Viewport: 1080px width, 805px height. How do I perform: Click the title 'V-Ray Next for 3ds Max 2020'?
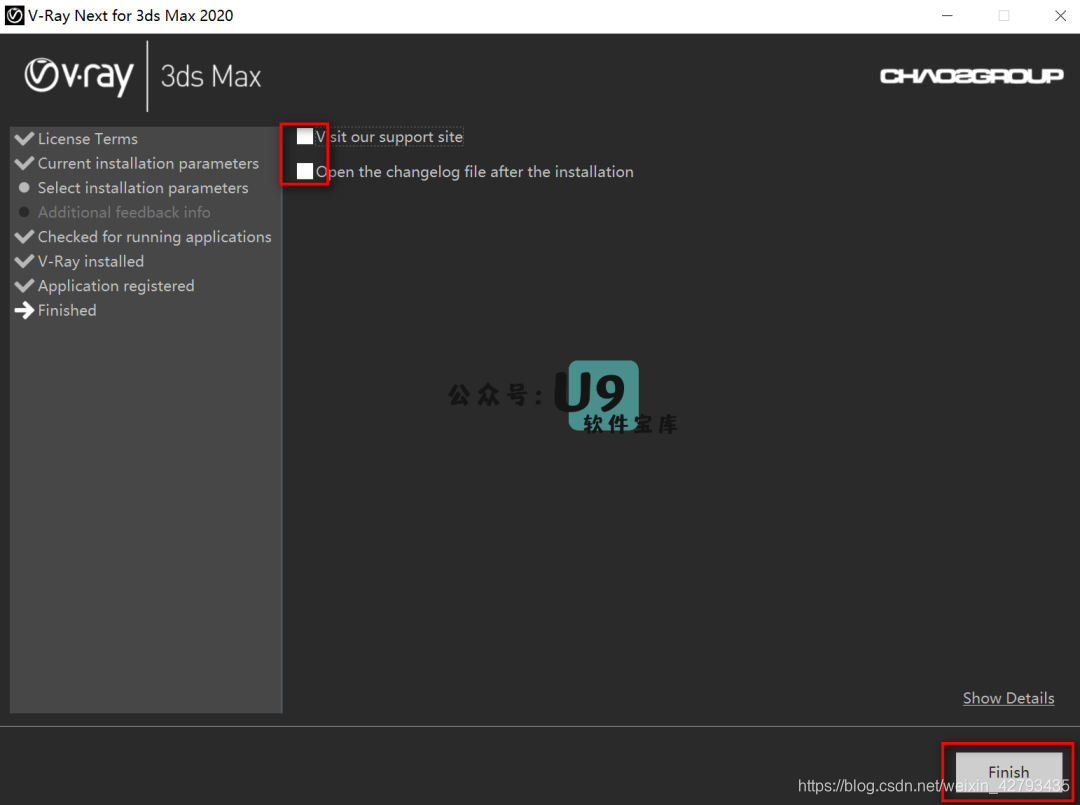tap(130, 15)
